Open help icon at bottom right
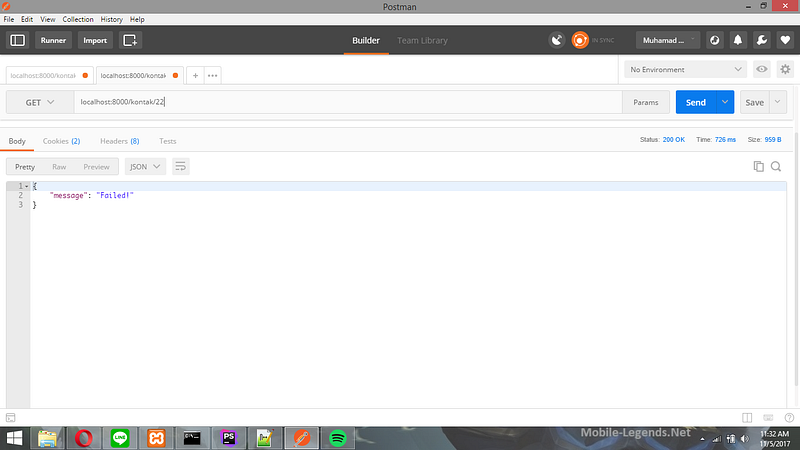Image resolution: width=800 pixels, height=450 pixels. (x=789, y=417)
